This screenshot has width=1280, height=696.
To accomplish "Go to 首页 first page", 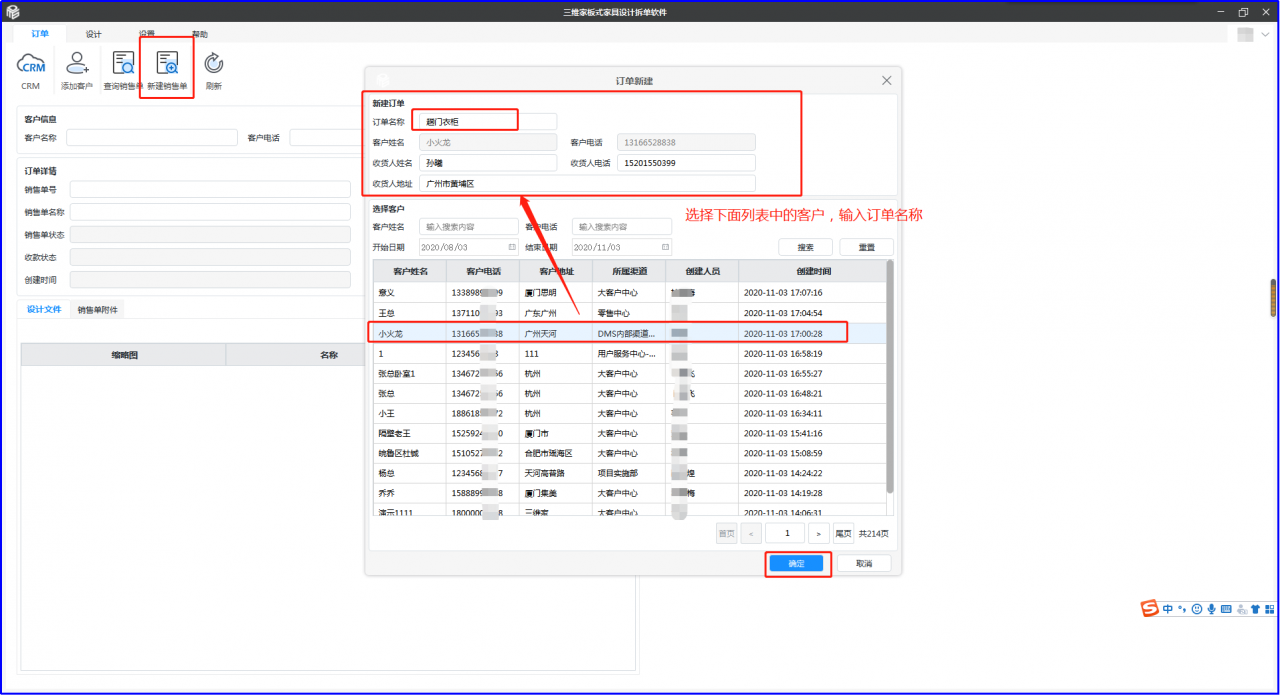I will pos(726,534).
